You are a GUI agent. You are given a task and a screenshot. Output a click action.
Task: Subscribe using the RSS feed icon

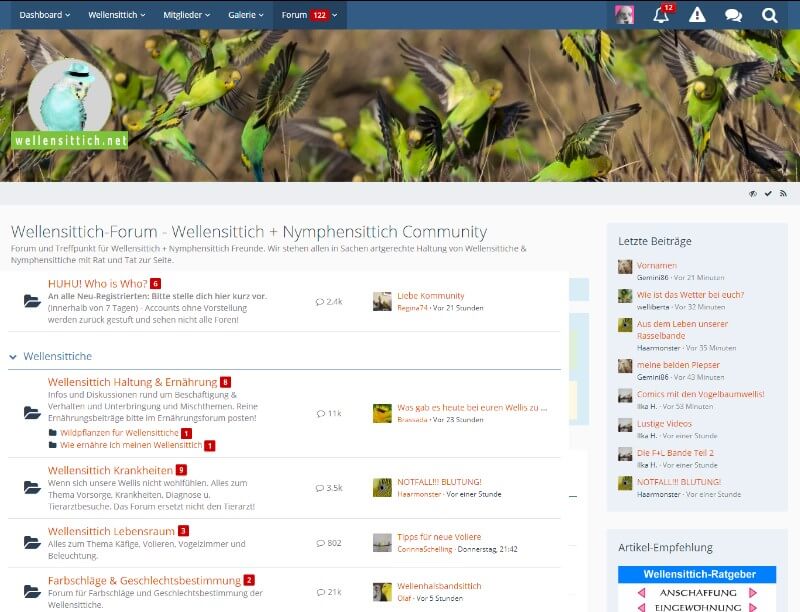[783, 193]
